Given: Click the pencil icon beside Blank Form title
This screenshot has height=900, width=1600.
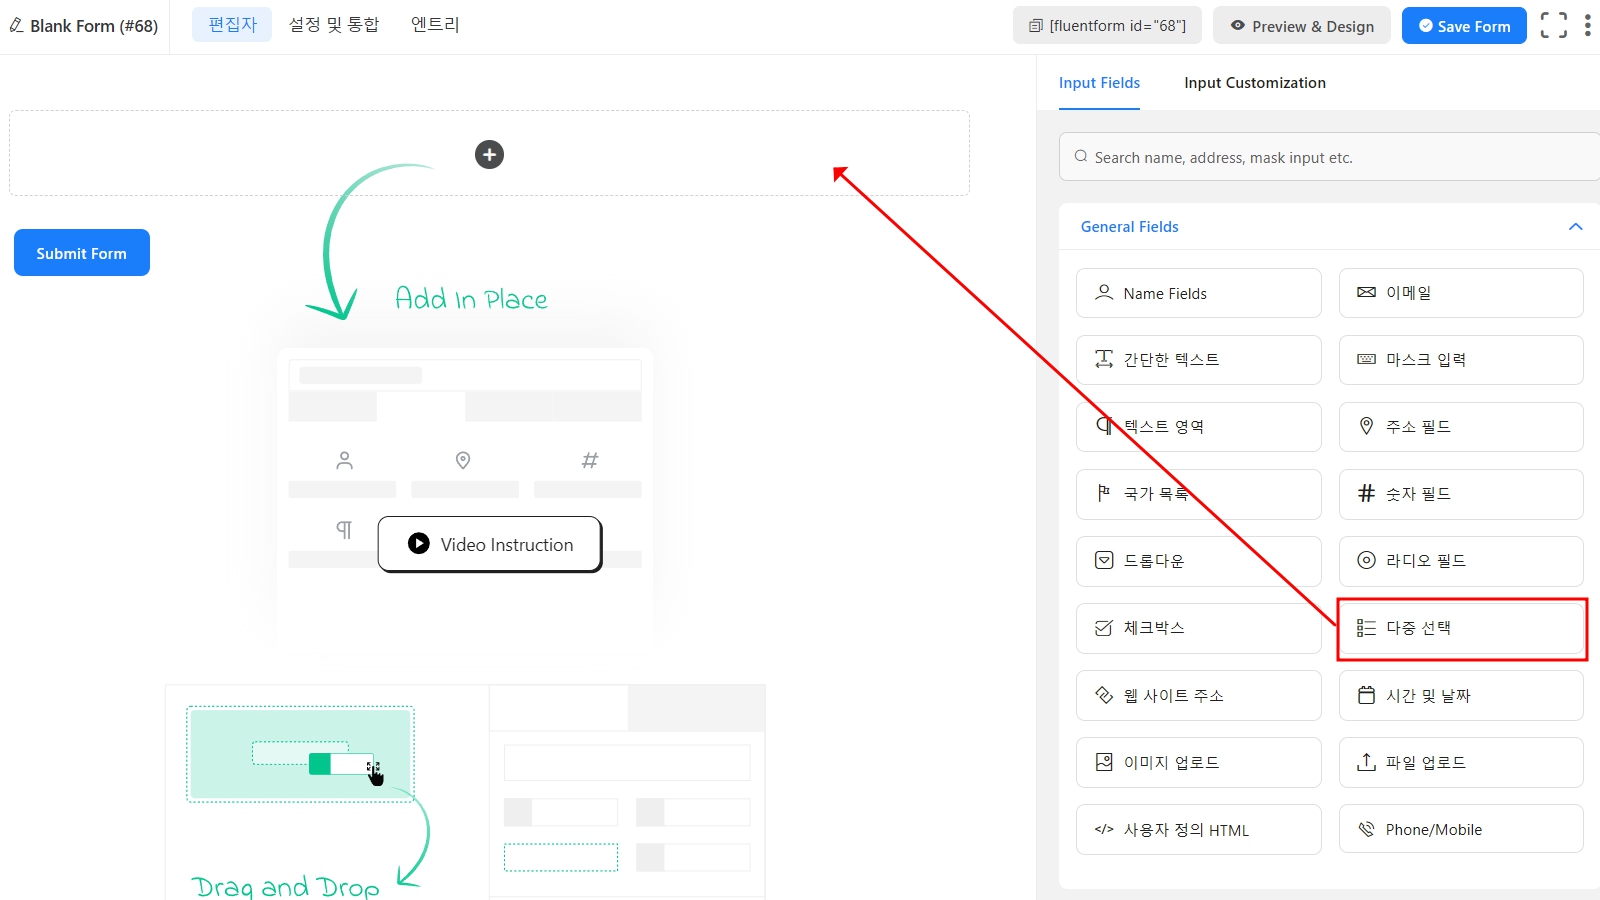Looking at the screenshot, I should pos(16,25).
